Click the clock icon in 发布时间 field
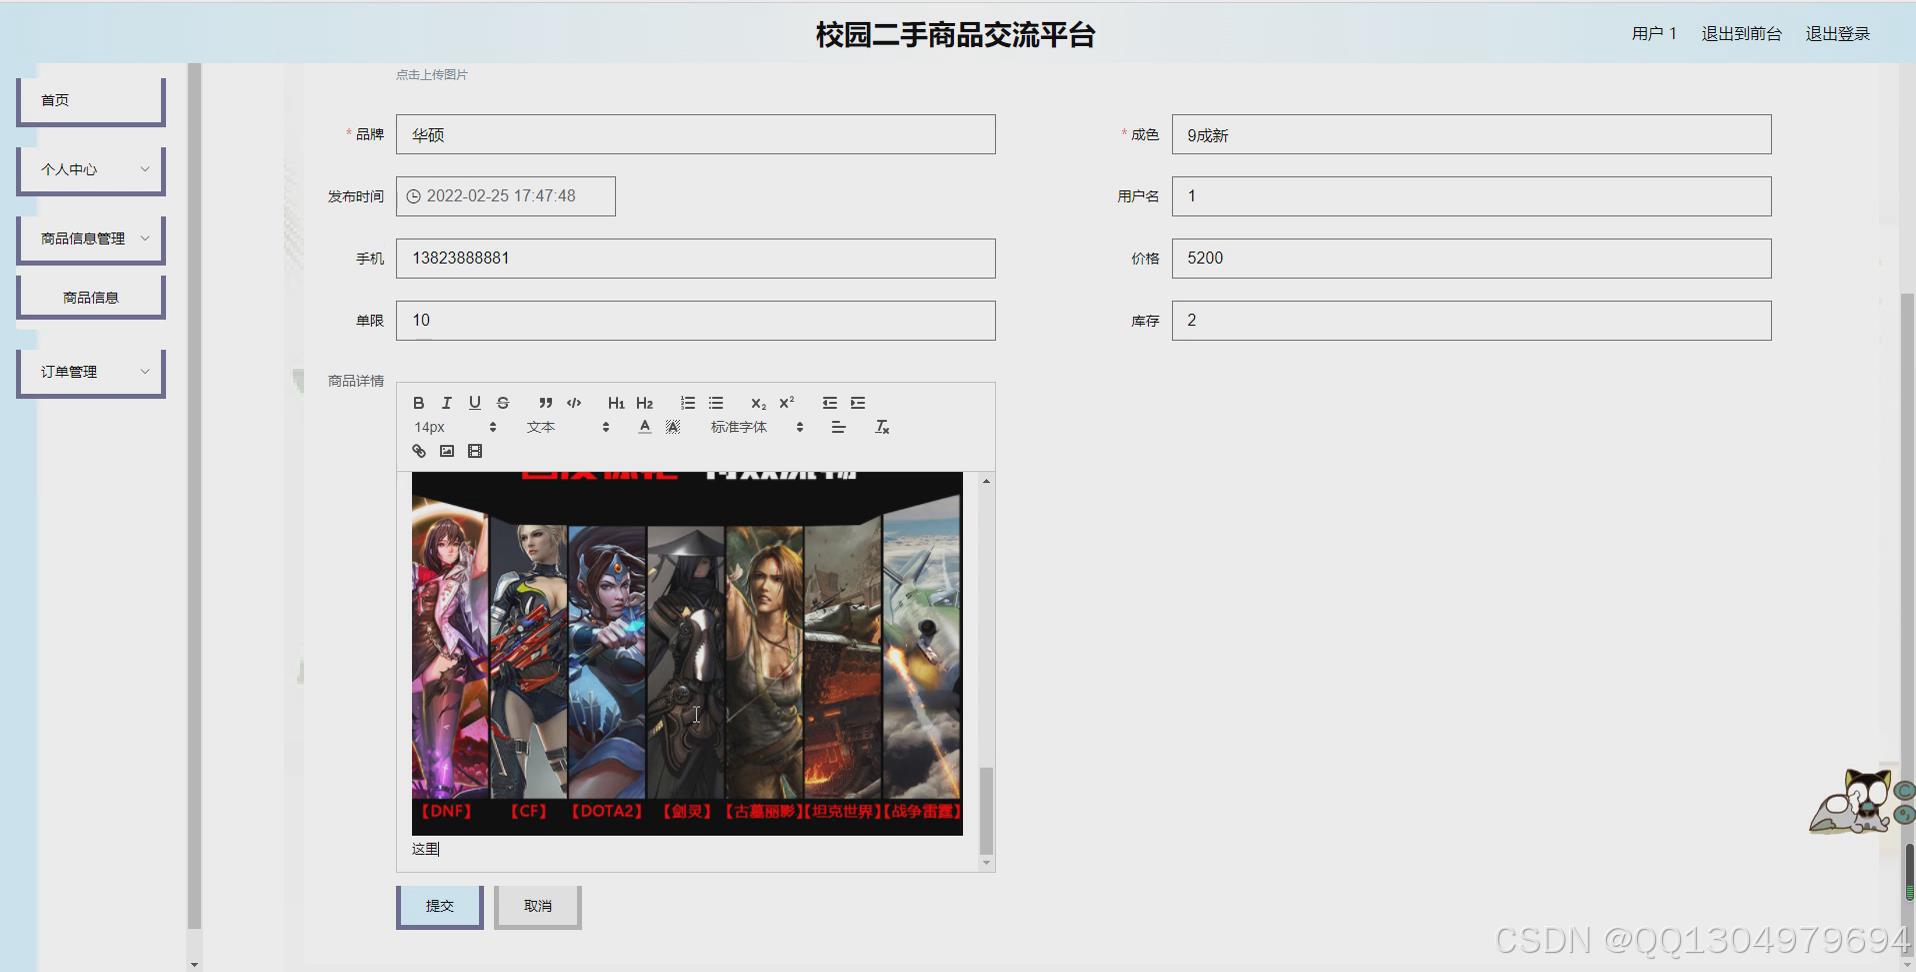Screen dimensions: 1916x972 click(x=413, y=197)
